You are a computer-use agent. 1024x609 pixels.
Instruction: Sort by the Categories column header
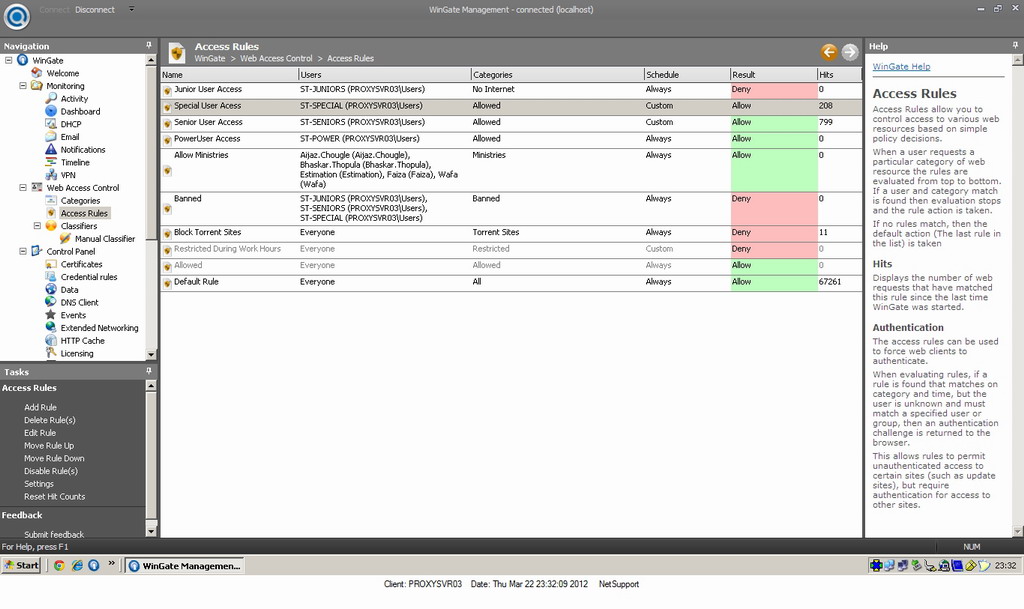click(x=558, y=74)
